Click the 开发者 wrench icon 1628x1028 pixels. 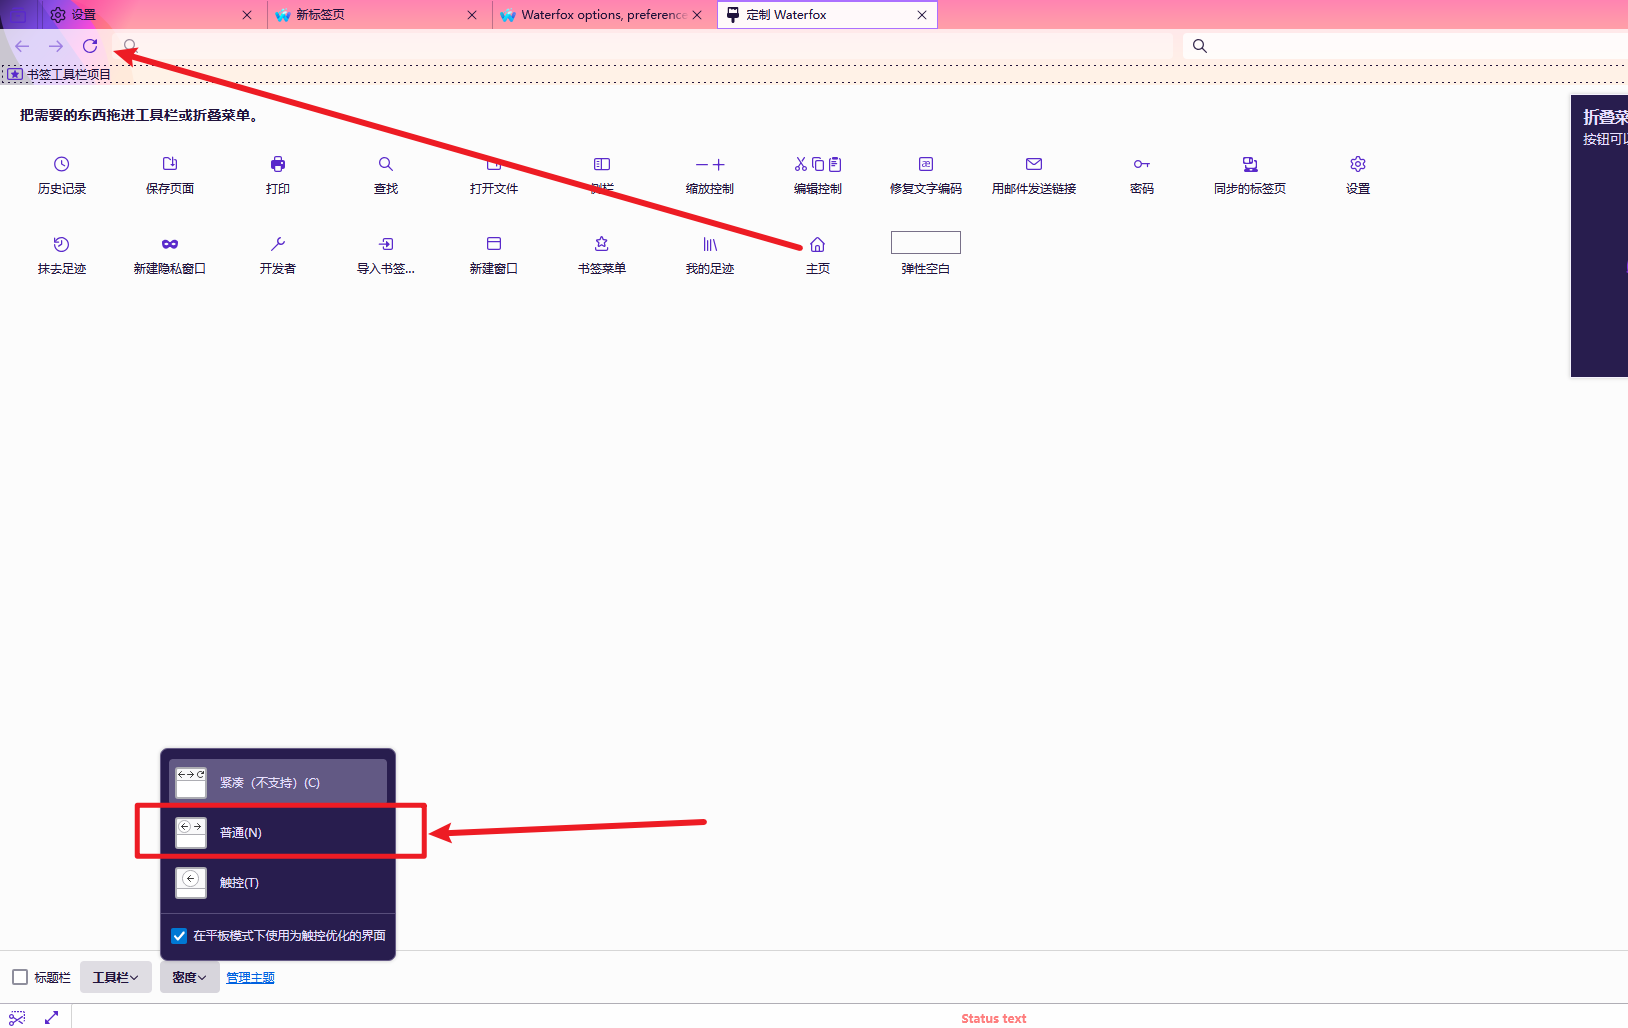(x=278, y=244)
